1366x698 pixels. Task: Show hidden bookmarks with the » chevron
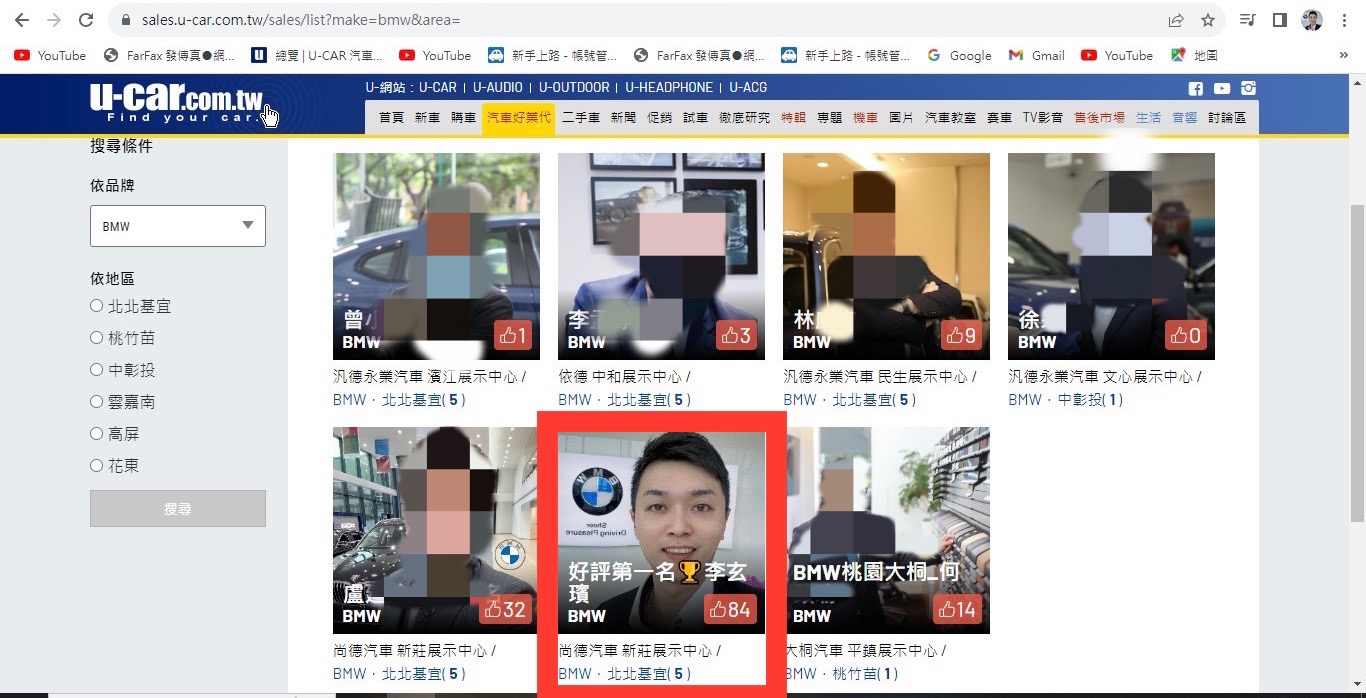coord(1344,56)
